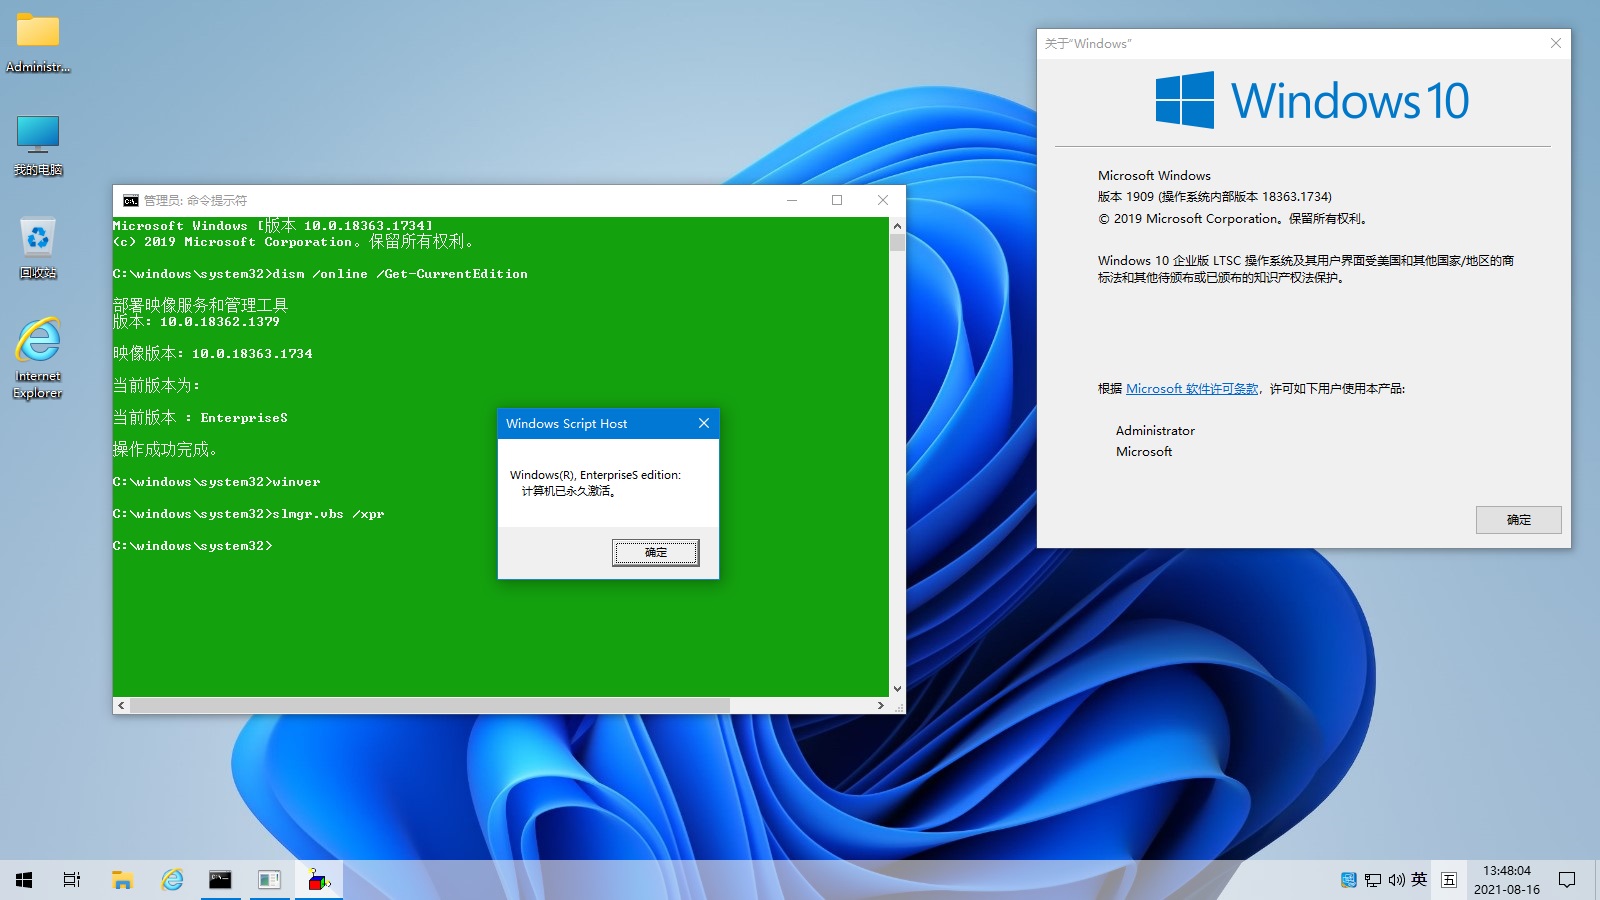The height and width of the screenshot is (900, 1600).
Task: Select the Administrator folder on desktop
Action: click(x=38, y=42)
